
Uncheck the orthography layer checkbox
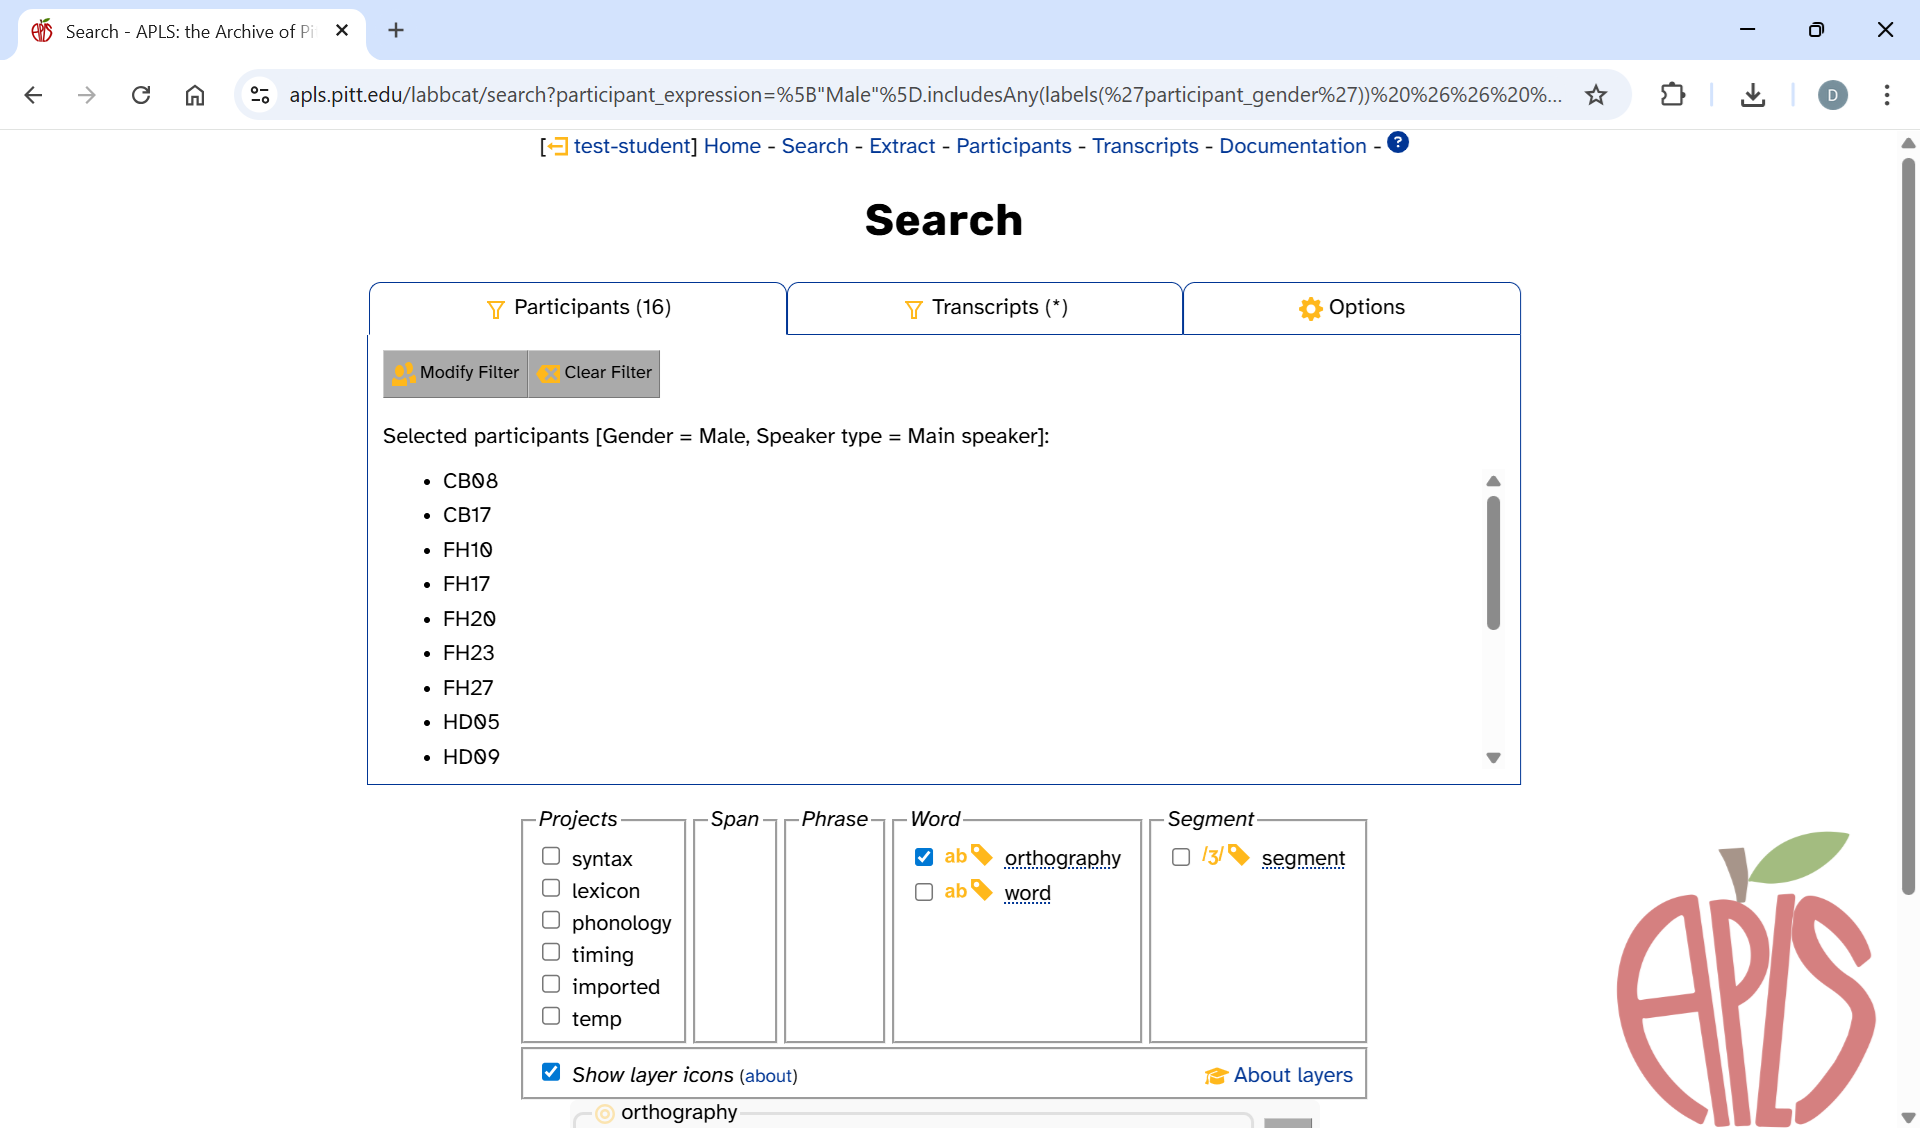coord(924,857)
